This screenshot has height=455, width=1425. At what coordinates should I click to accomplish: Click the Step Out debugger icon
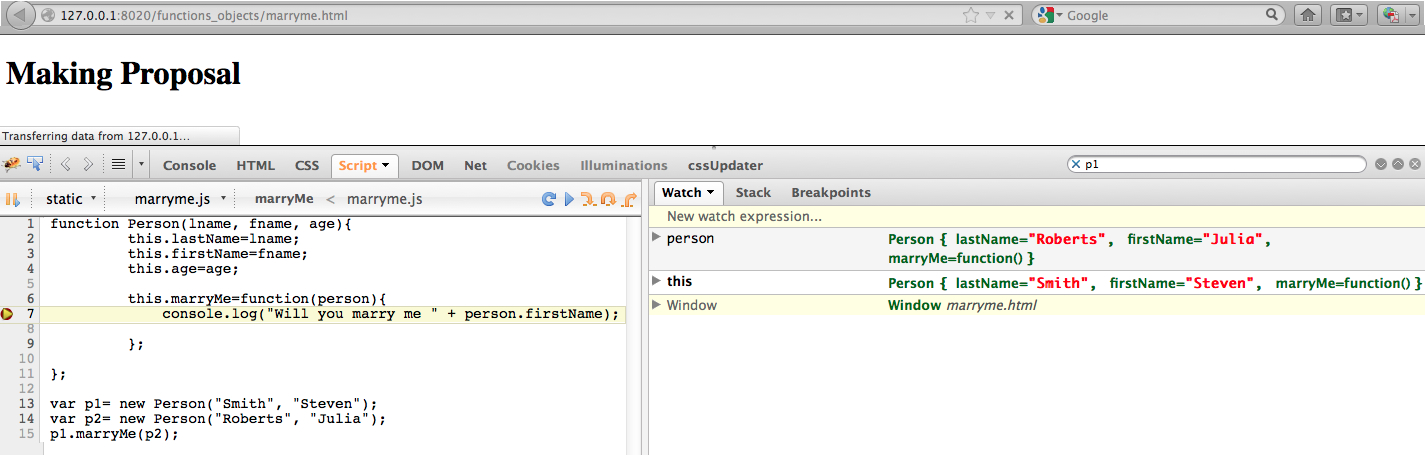tap(629, 199)
